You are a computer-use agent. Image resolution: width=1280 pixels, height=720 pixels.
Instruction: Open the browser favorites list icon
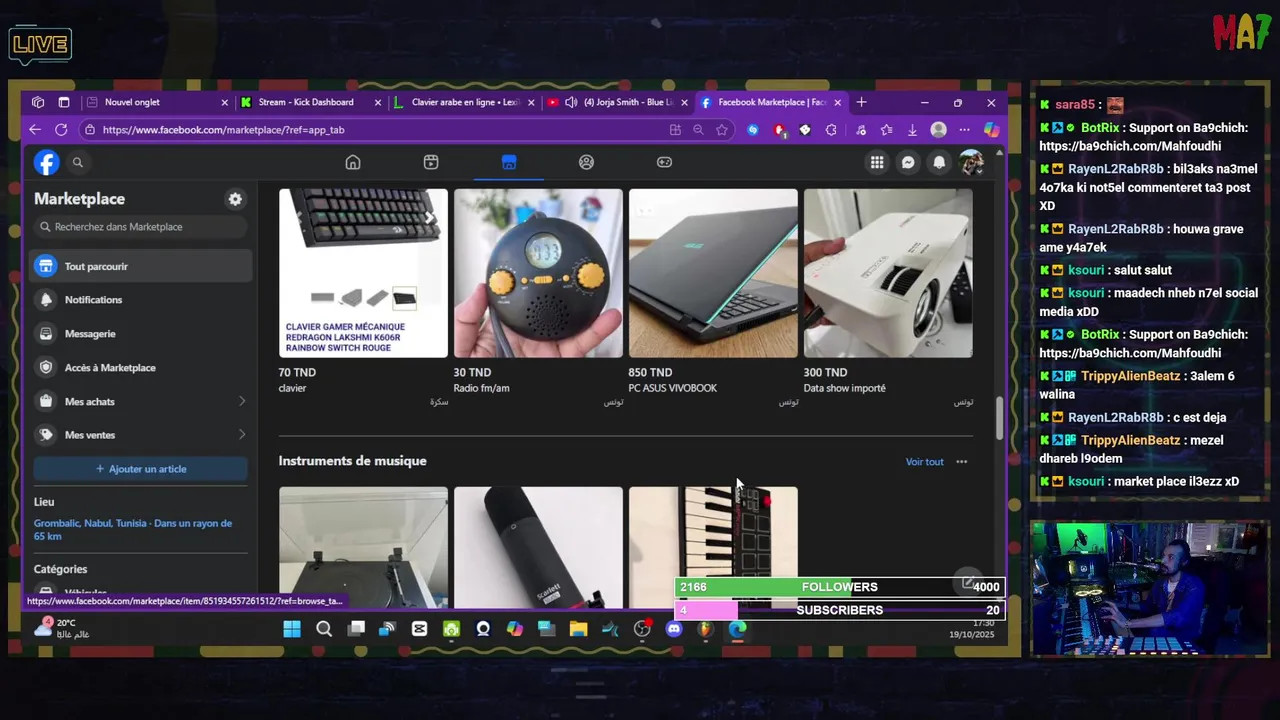(886, 130)
